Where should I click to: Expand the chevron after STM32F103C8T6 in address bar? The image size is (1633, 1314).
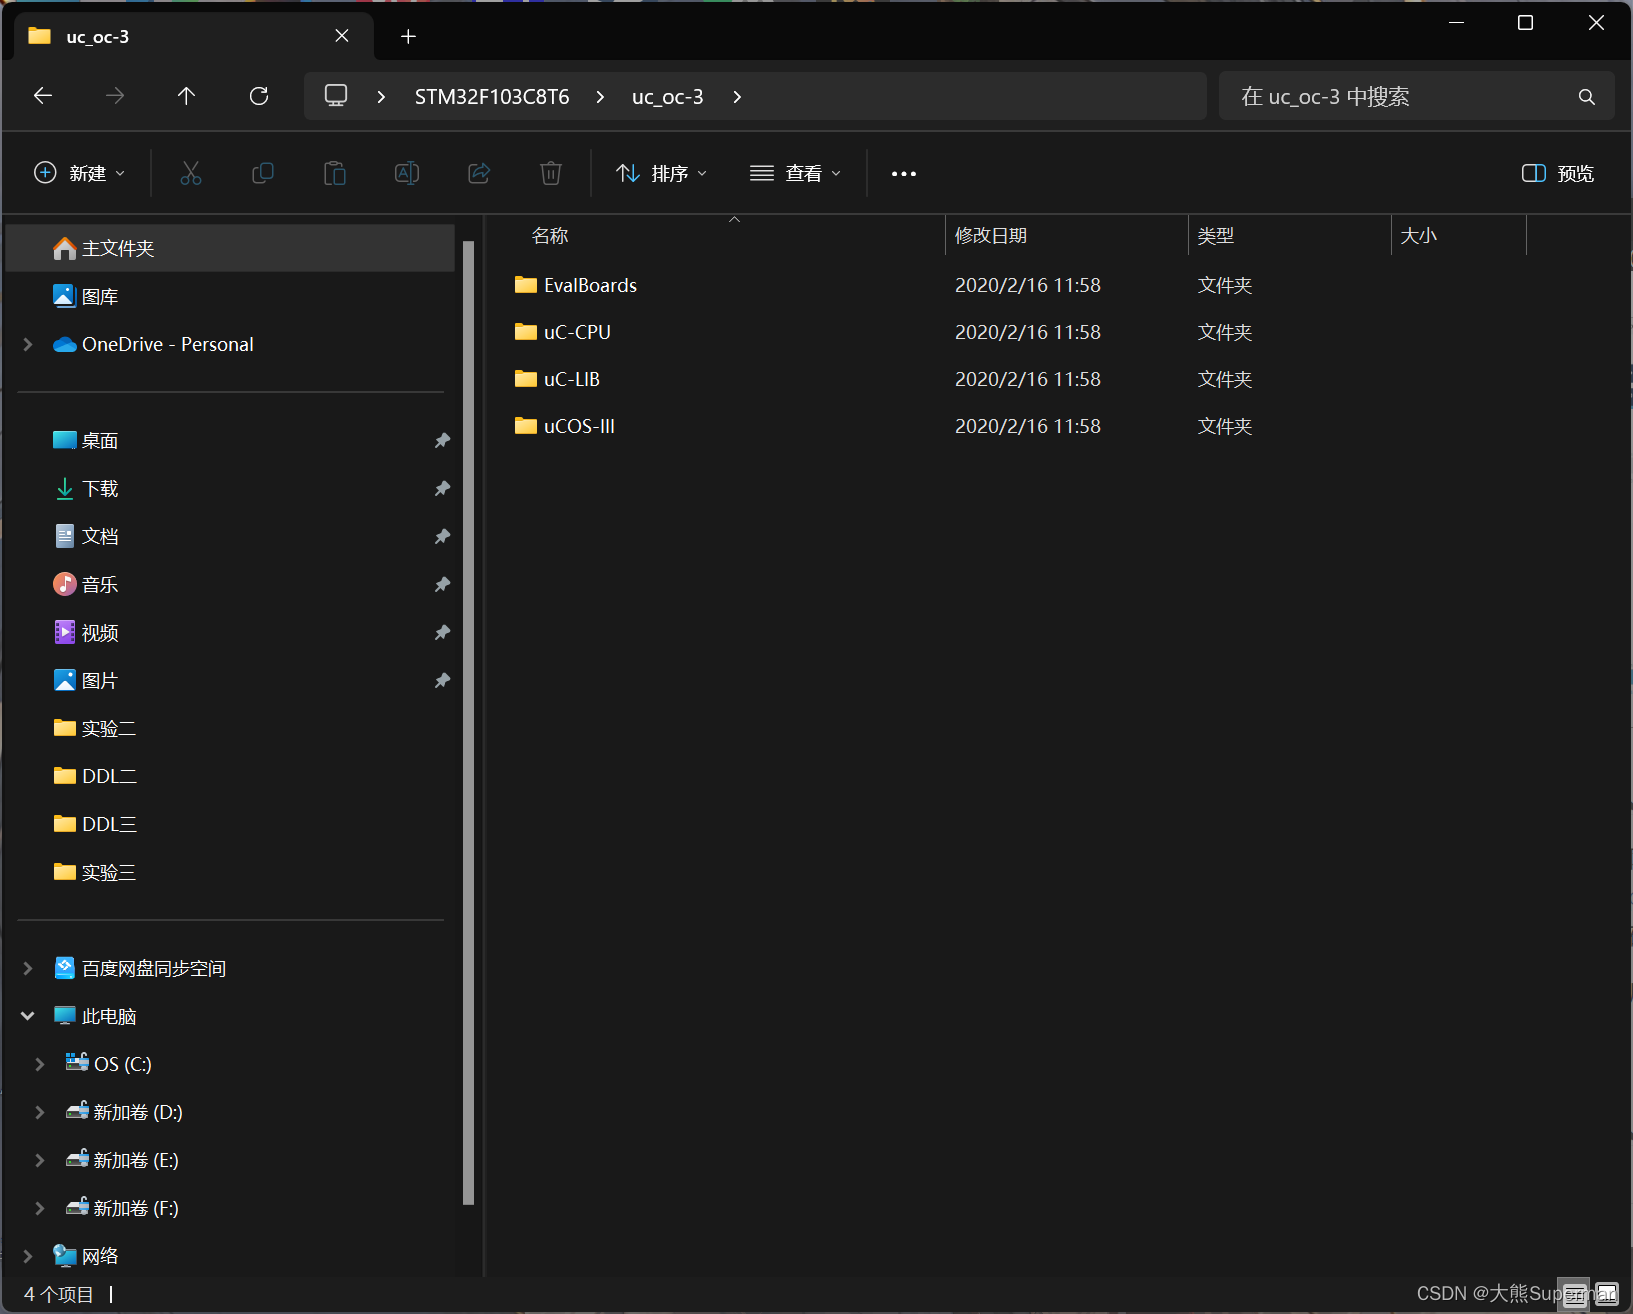[x=600, y=97]
